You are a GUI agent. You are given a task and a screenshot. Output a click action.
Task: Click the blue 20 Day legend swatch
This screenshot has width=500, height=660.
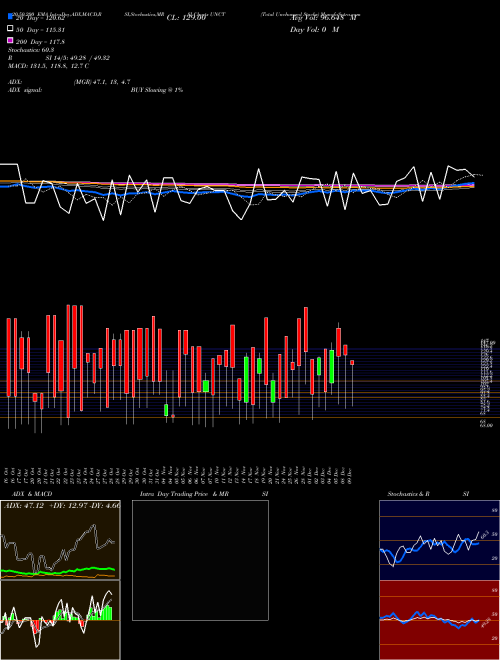point(10,16)
